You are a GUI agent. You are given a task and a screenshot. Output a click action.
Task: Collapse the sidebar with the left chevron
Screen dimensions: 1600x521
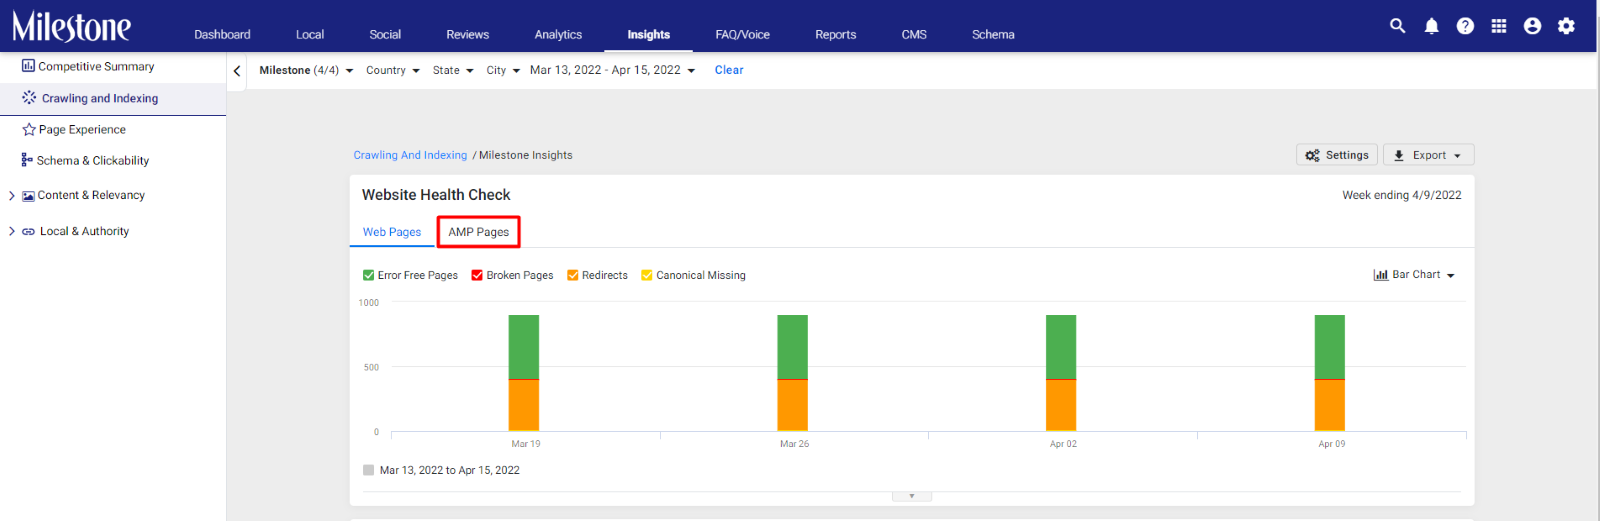click(x=237, y=71)
